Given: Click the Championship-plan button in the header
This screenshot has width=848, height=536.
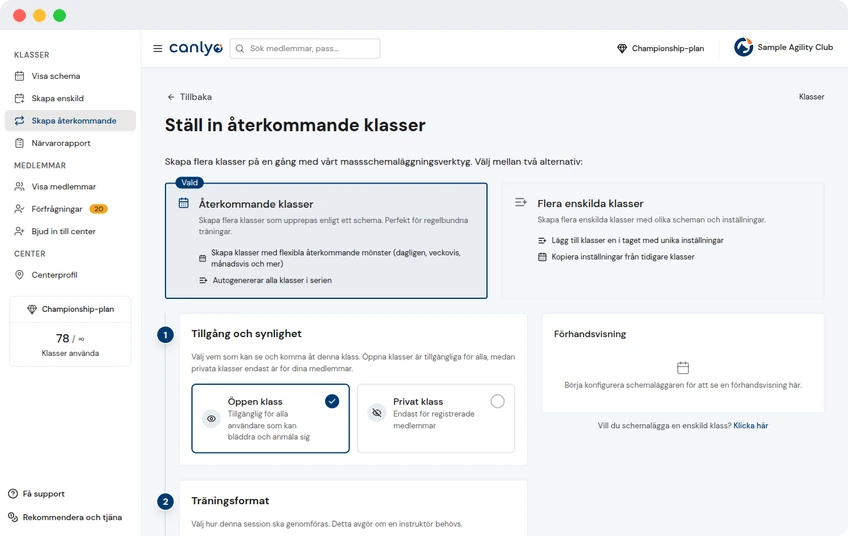Looking at the screenshot, I should (660, 49).
